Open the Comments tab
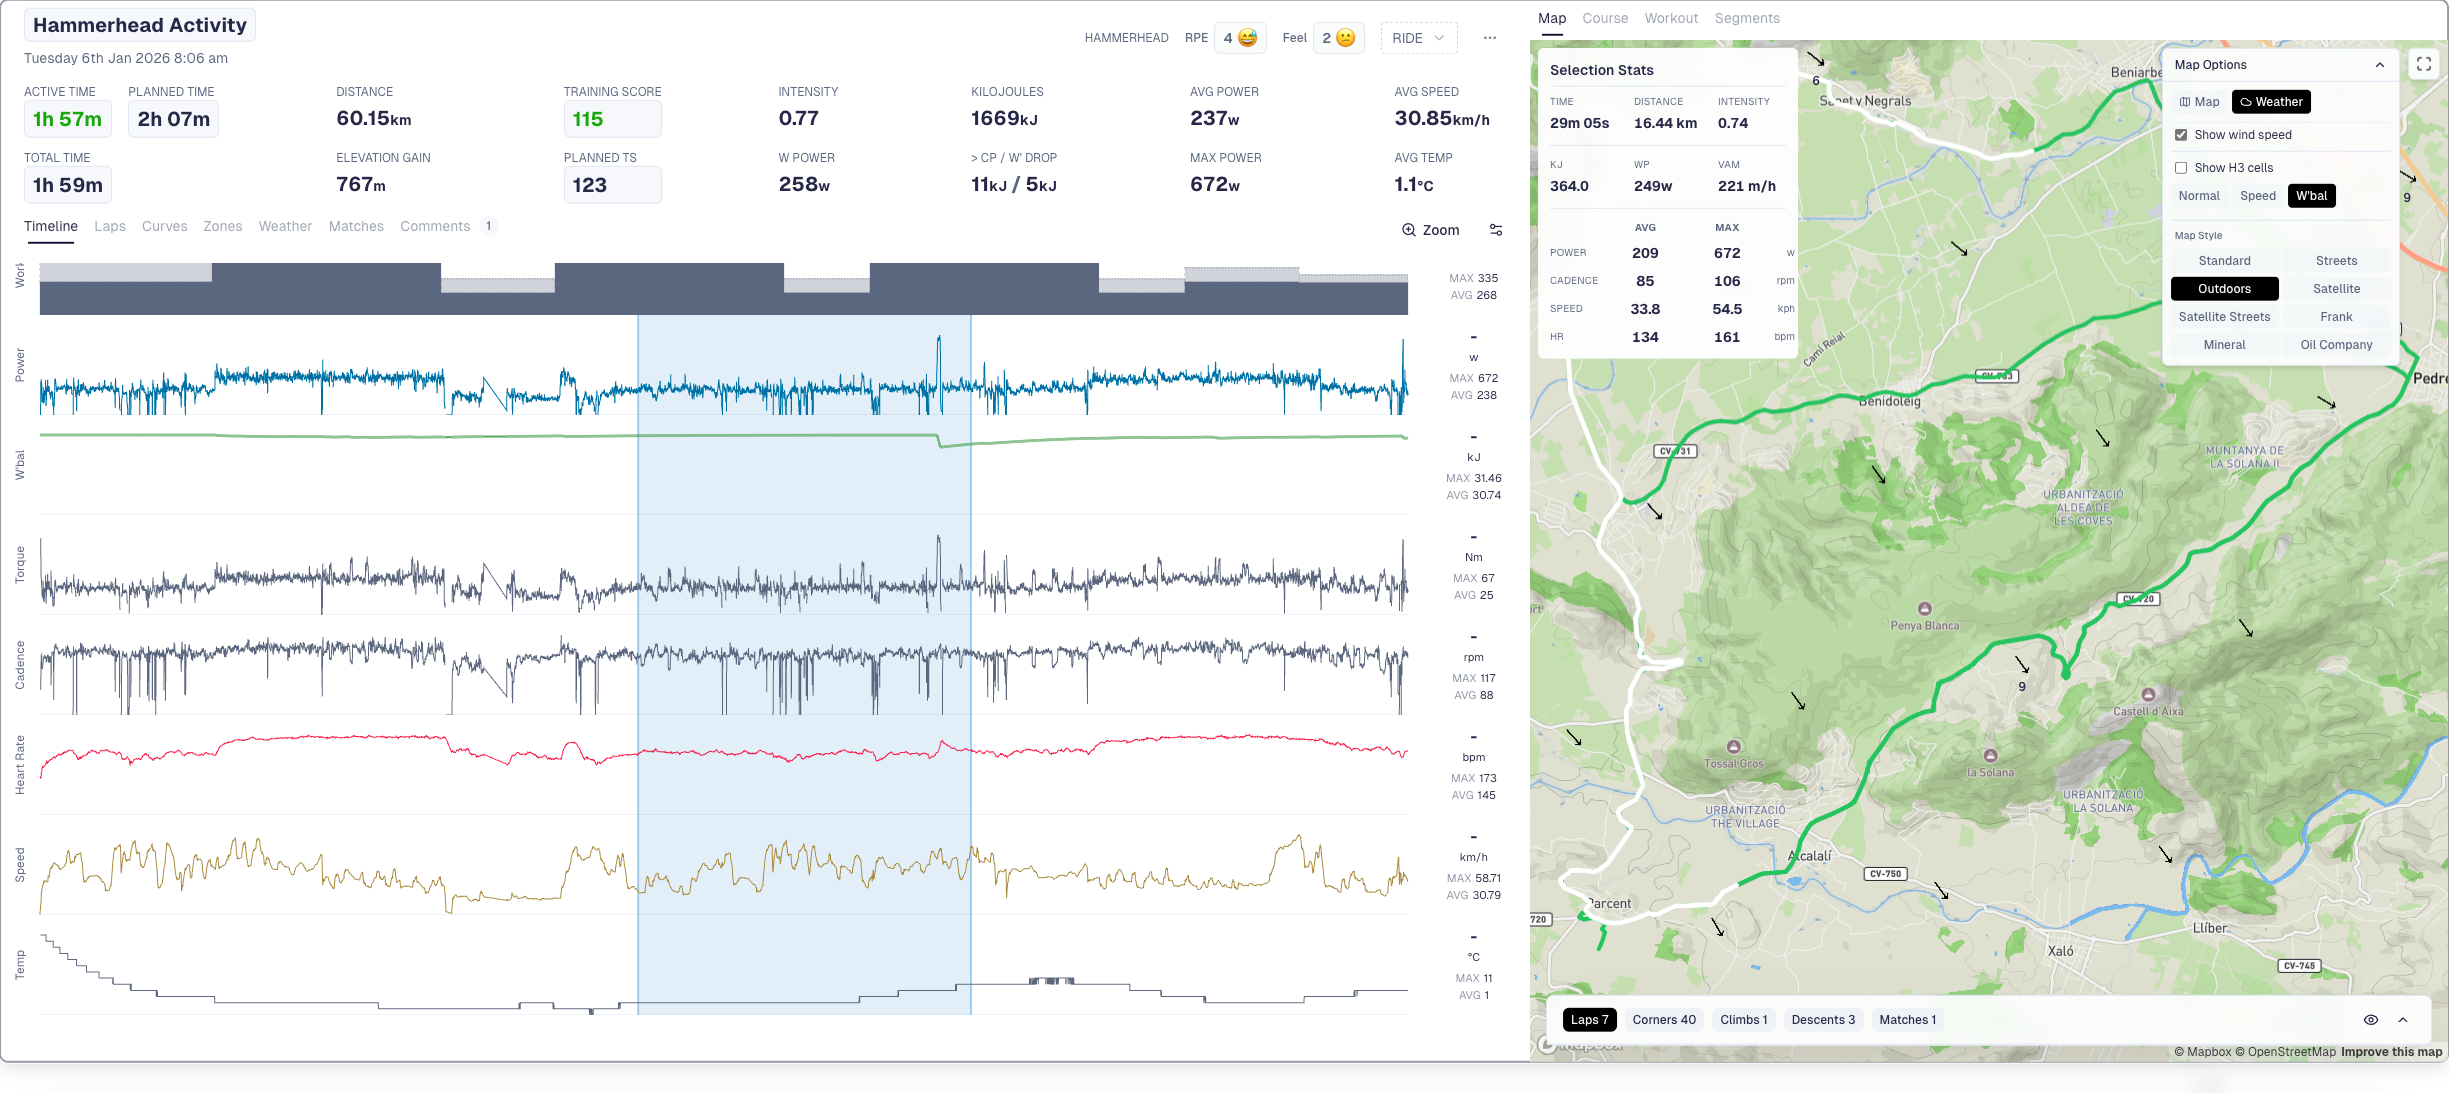This screenshot has height=1093, width=2449. pos(435,227)
